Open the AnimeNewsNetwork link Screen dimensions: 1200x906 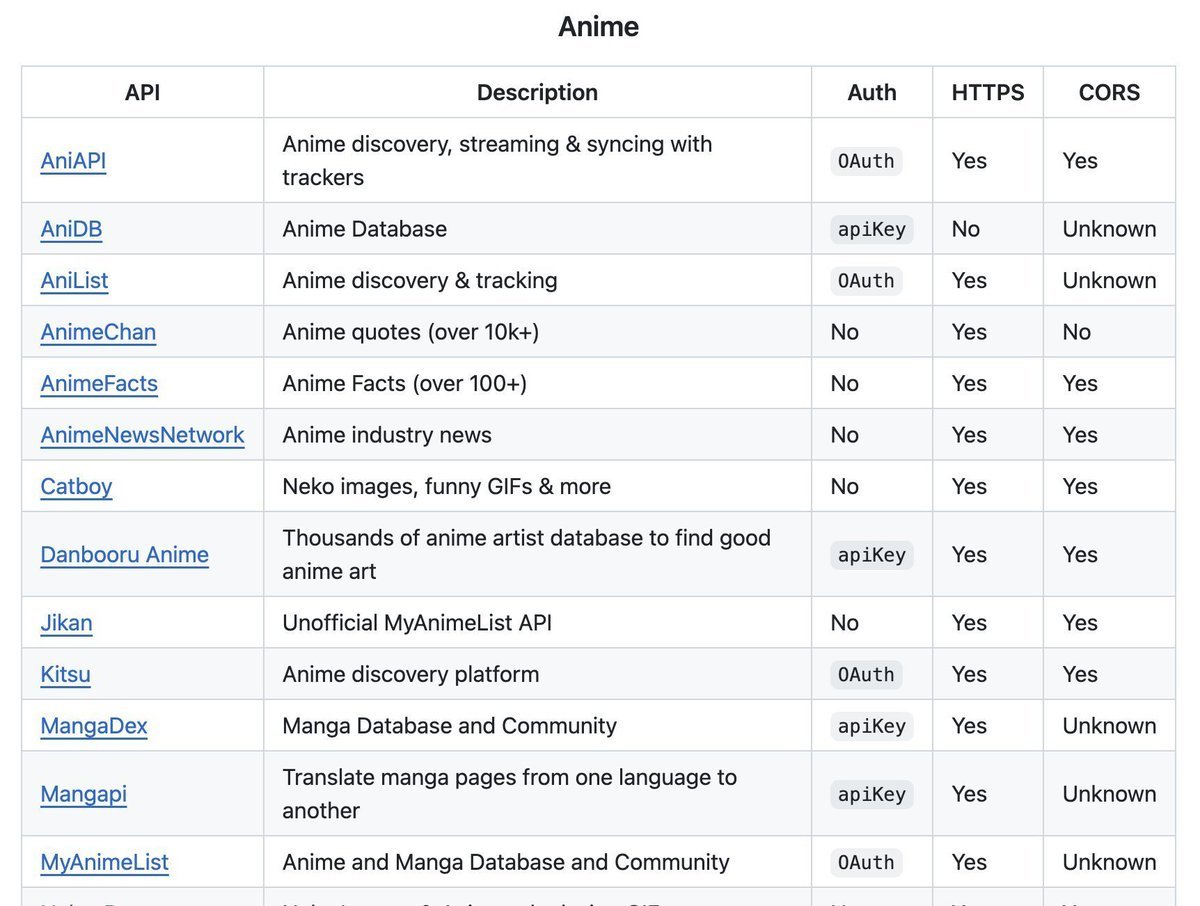(x=142, y=435)
